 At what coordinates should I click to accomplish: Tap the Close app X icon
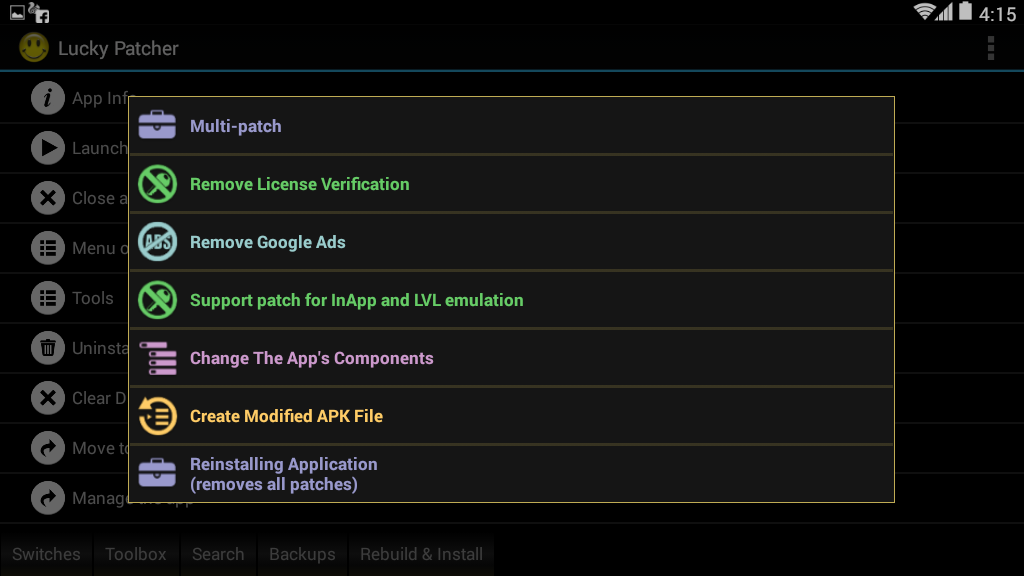[x=48, y=198]
